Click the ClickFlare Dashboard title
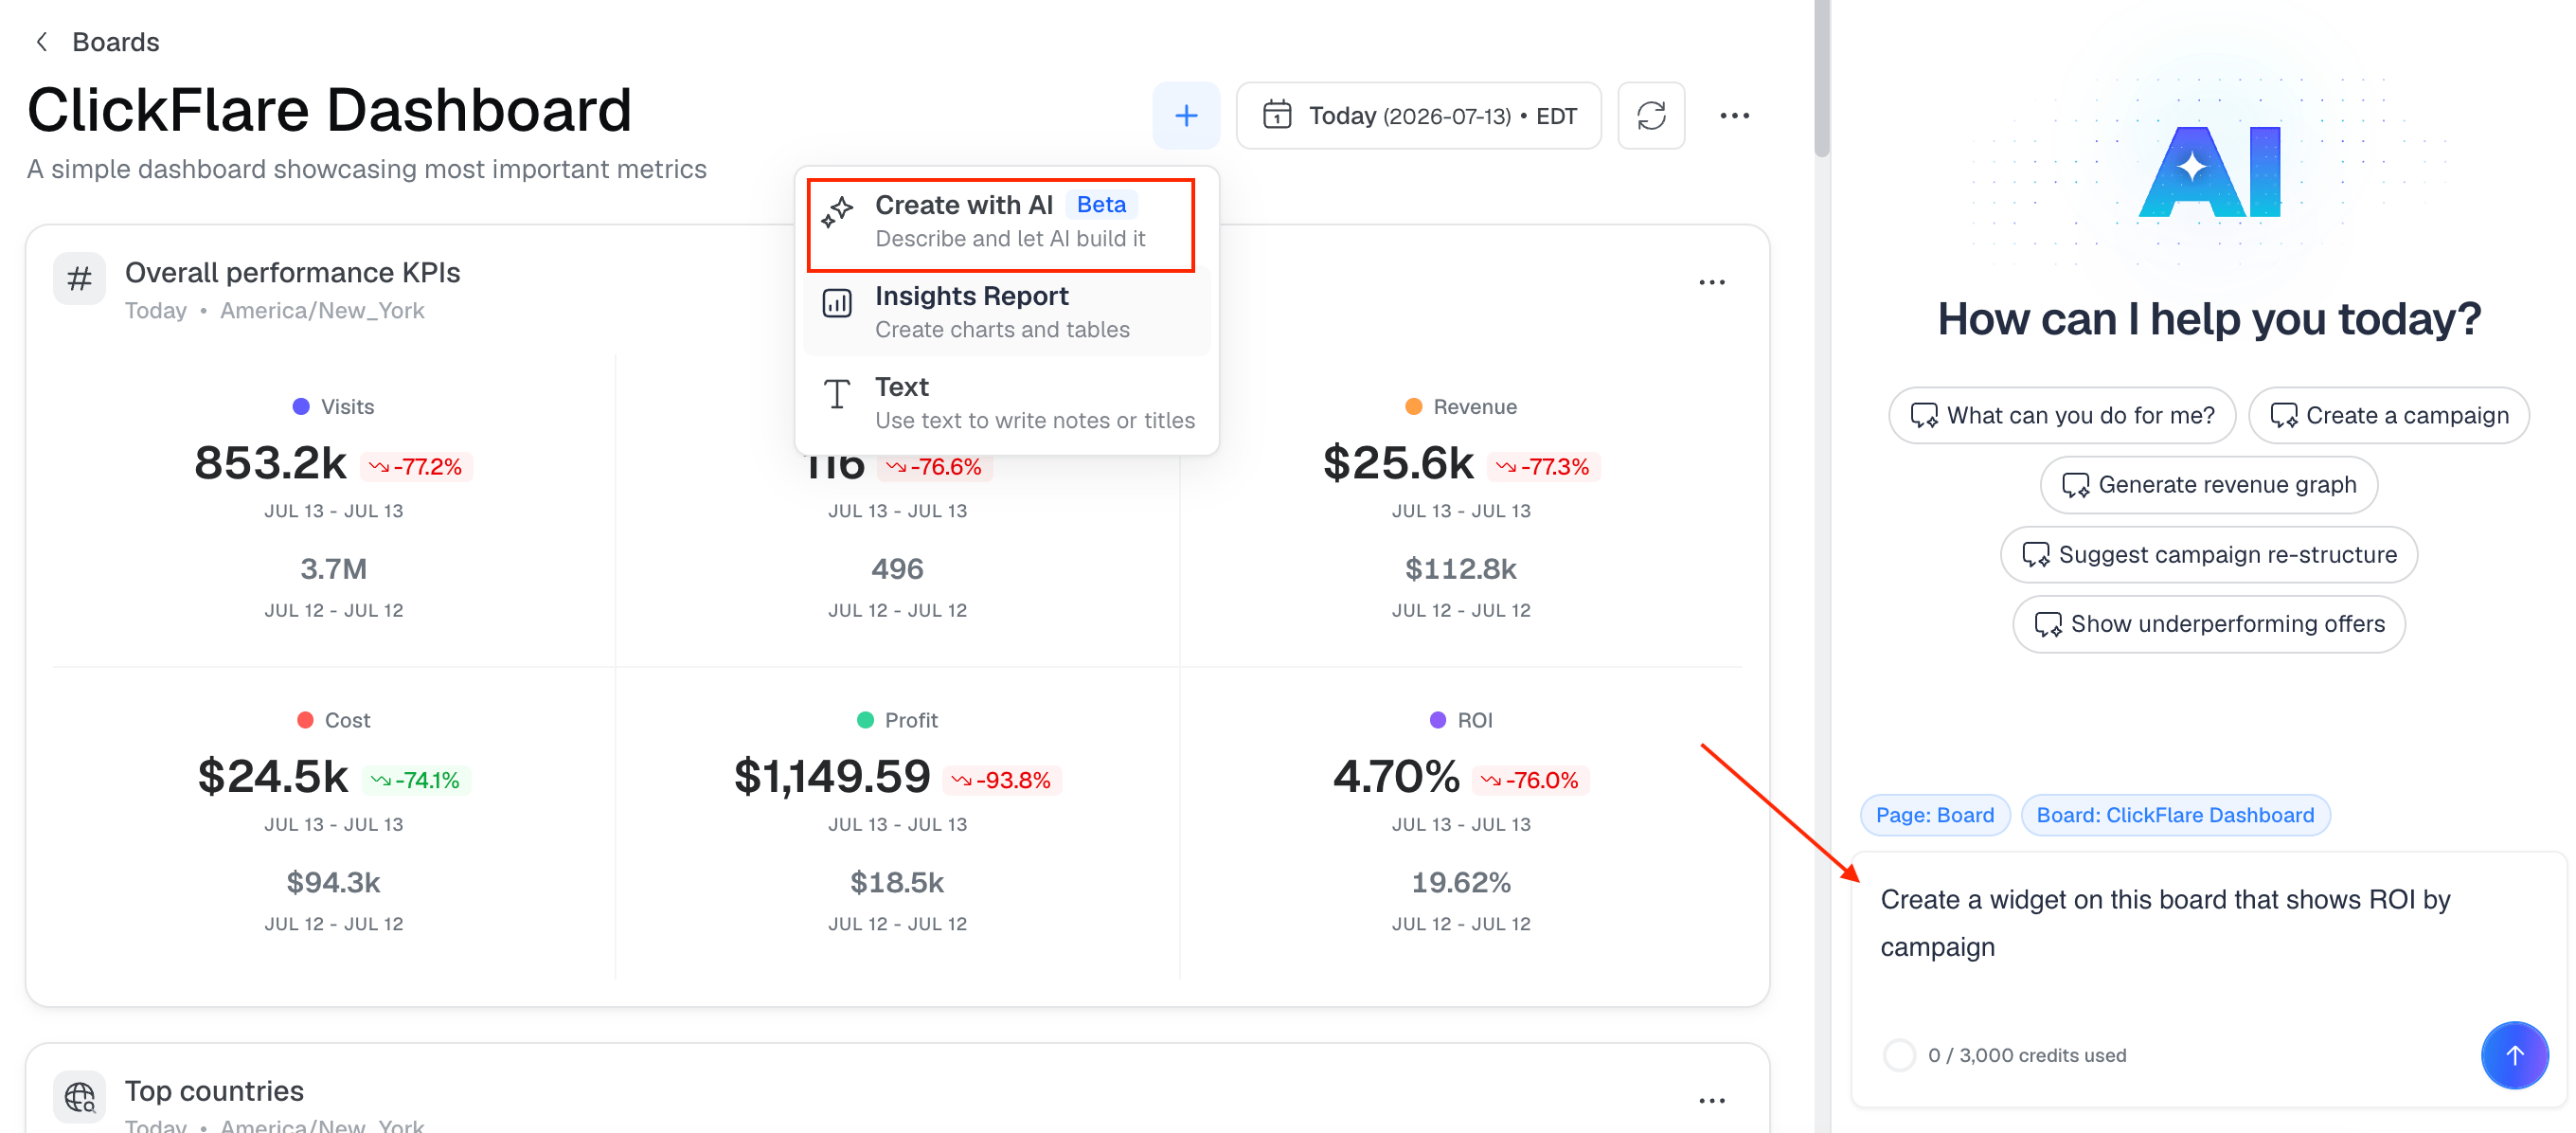Screen dimensions: 2576x1133 coord(330,109)
